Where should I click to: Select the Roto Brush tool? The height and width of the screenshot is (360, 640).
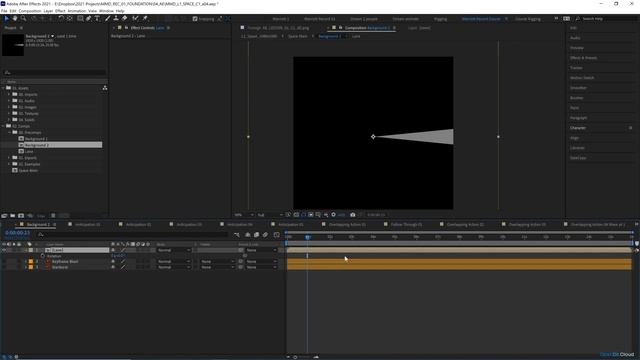[136, 18]
